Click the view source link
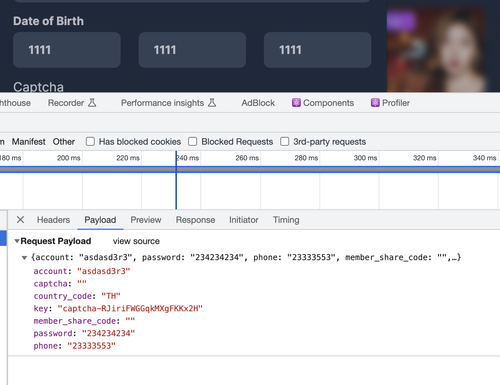The width and height of the screenshot is (500, 385). click(x=136, y=241)
